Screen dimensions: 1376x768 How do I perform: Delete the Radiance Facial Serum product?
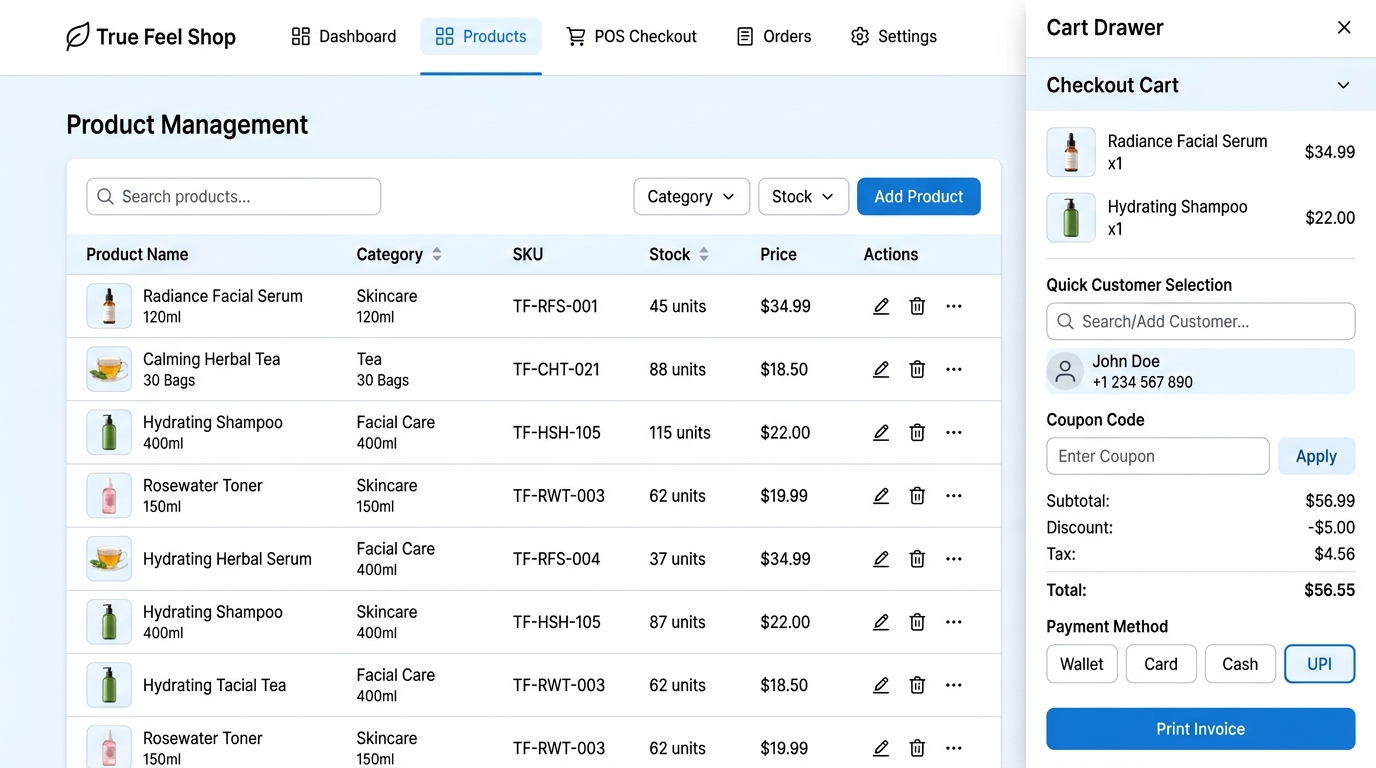point(917,306)
